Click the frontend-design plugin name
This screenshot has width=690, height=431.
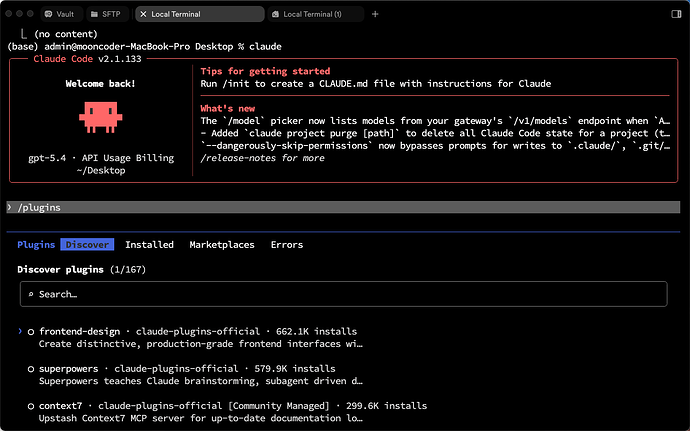79,331
